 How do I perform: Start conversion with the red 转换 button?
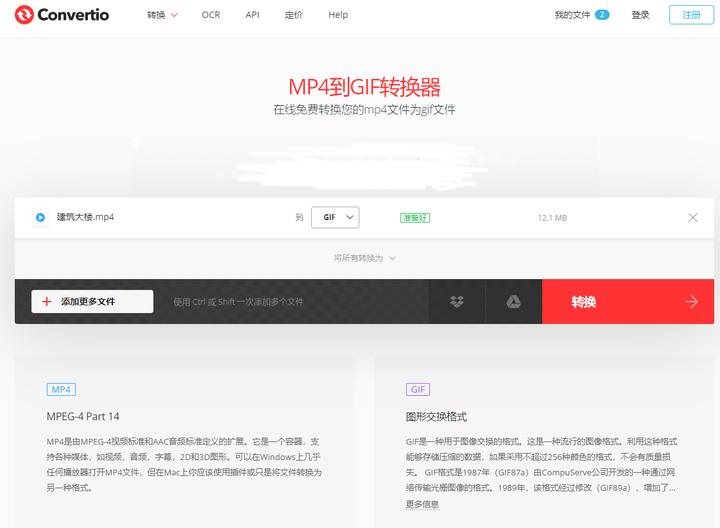pyautogui.click(x=628, y=302)
